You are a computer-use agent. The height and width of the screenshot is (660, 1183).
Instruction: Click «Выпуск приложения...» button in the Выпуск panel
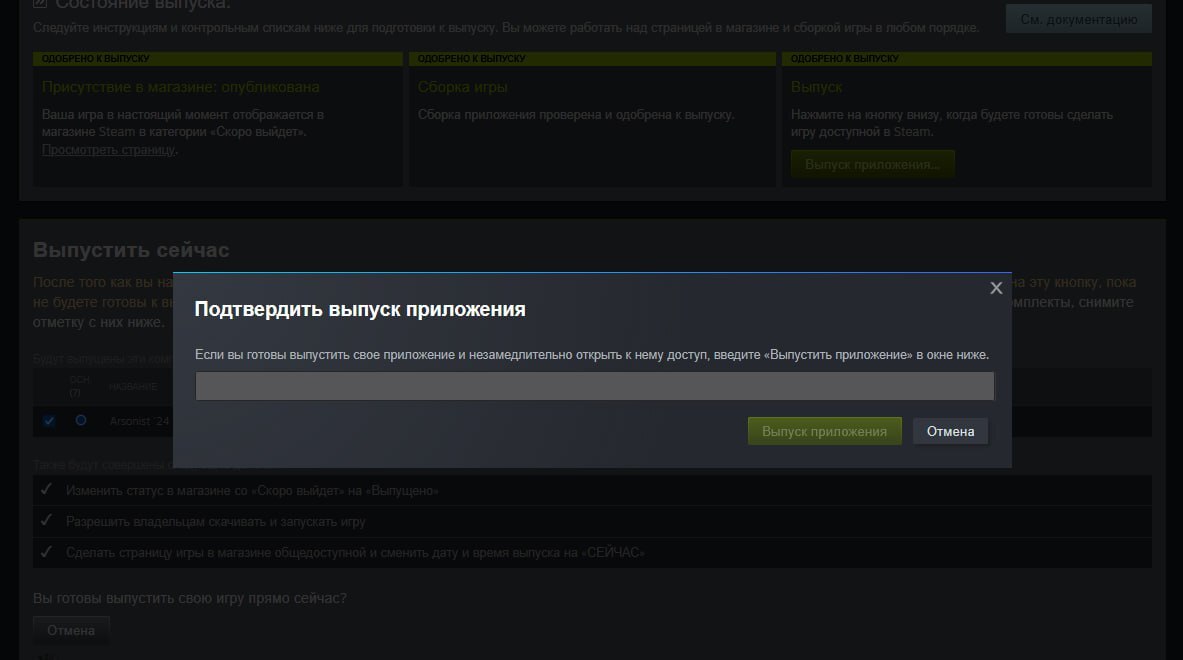click(x=872, y=164)
